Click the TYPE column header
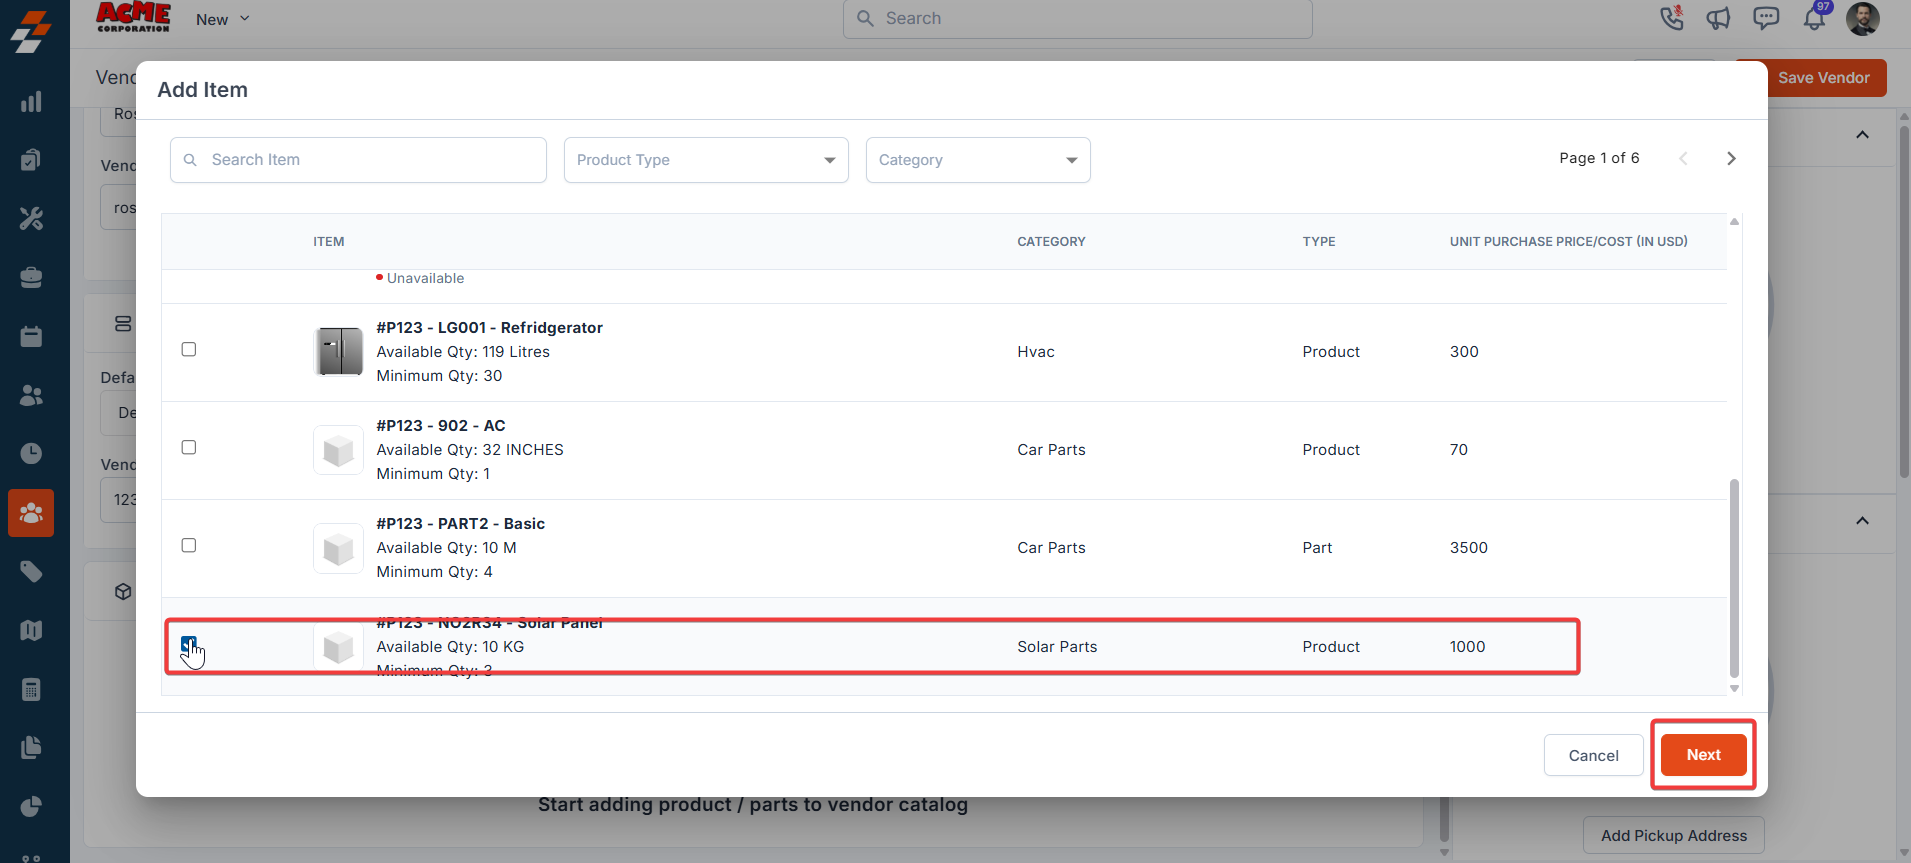The height and width of the screenshot is (863, 1911). pos(1319,242)
